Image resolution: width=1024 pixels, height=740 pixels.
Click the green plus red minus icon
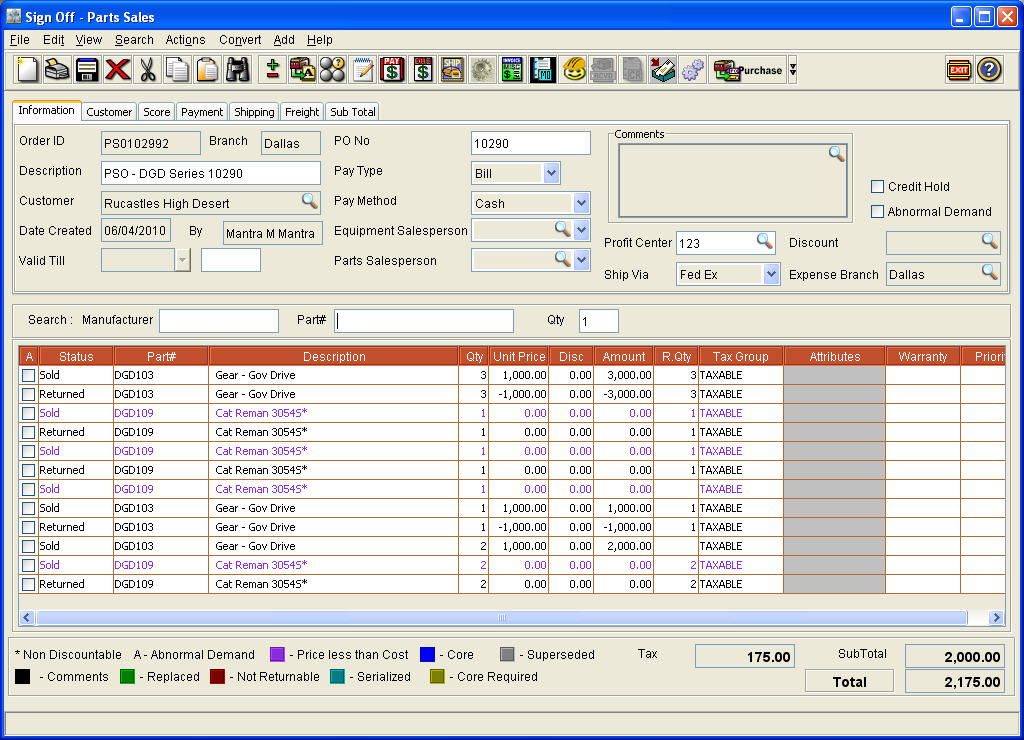click(x=273, y=69)
